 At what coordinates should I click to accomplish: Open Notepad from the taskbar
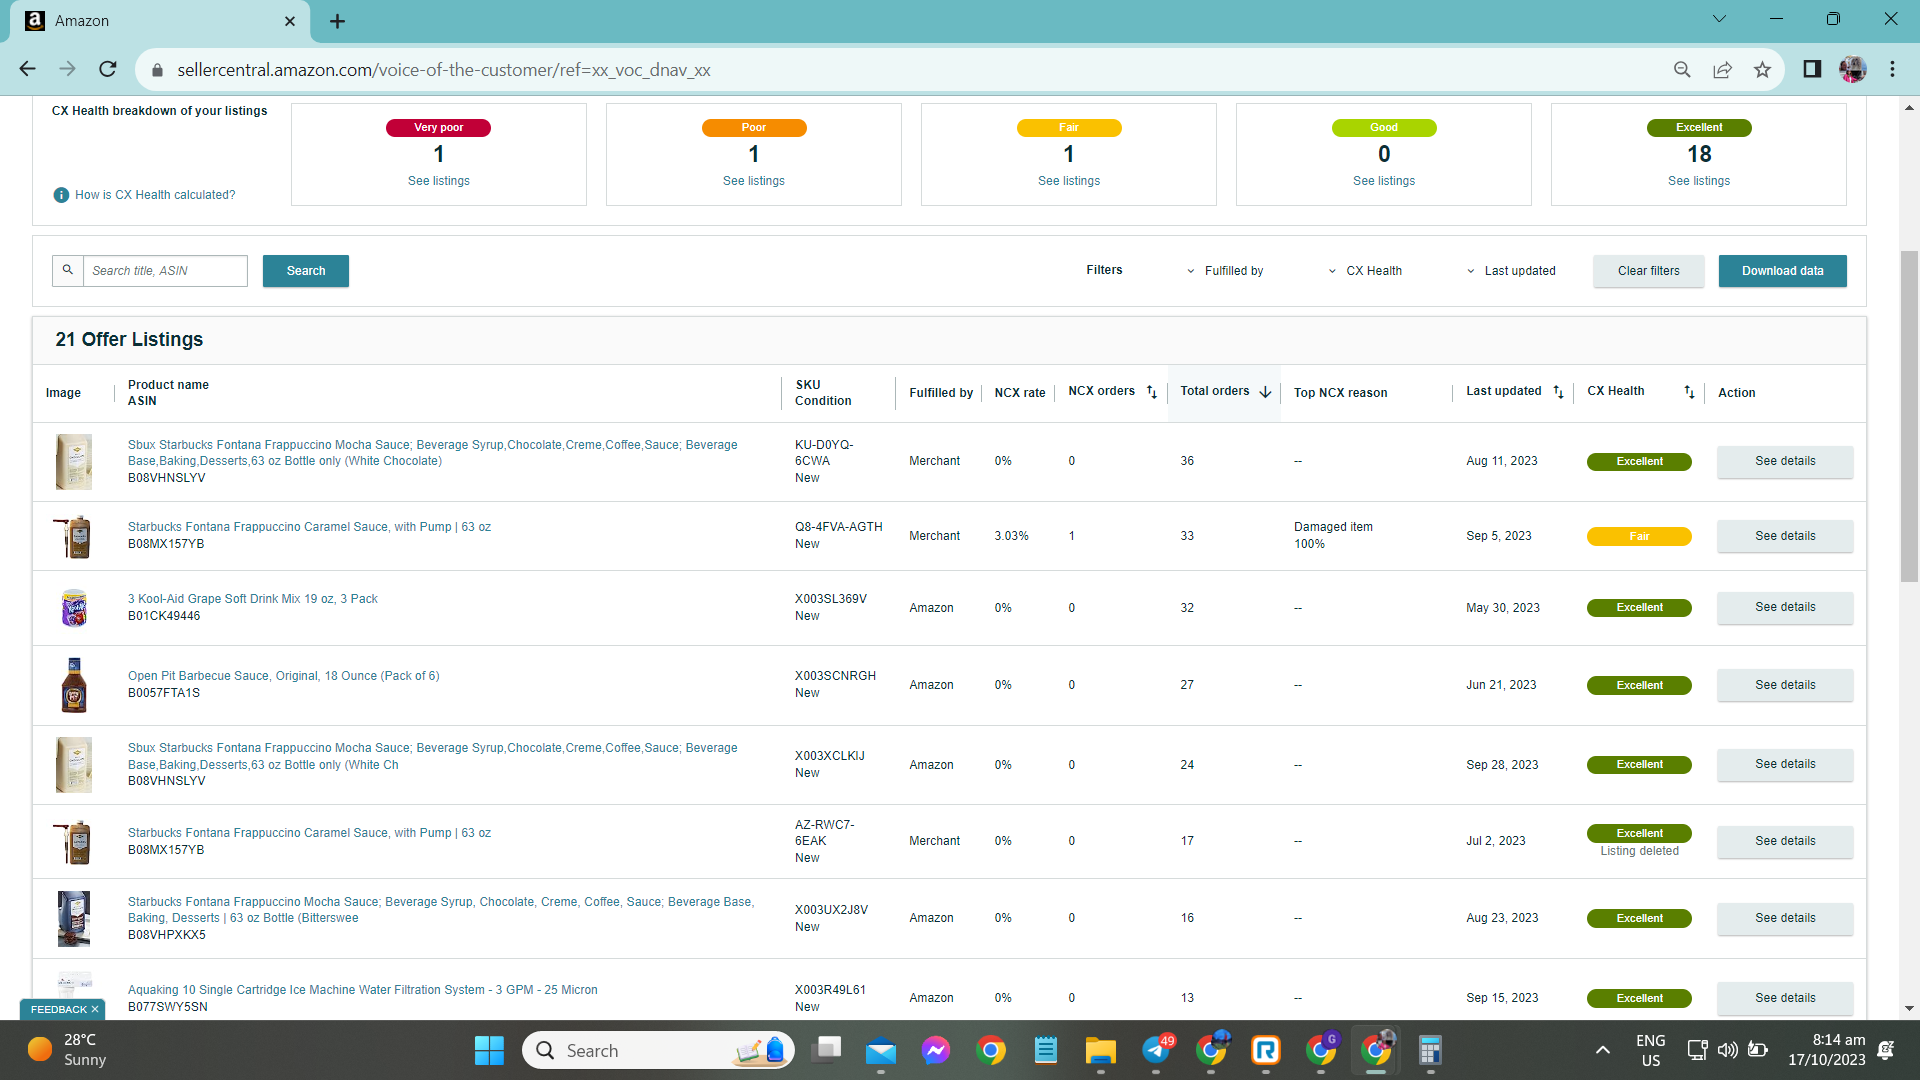point(1046,1050)
